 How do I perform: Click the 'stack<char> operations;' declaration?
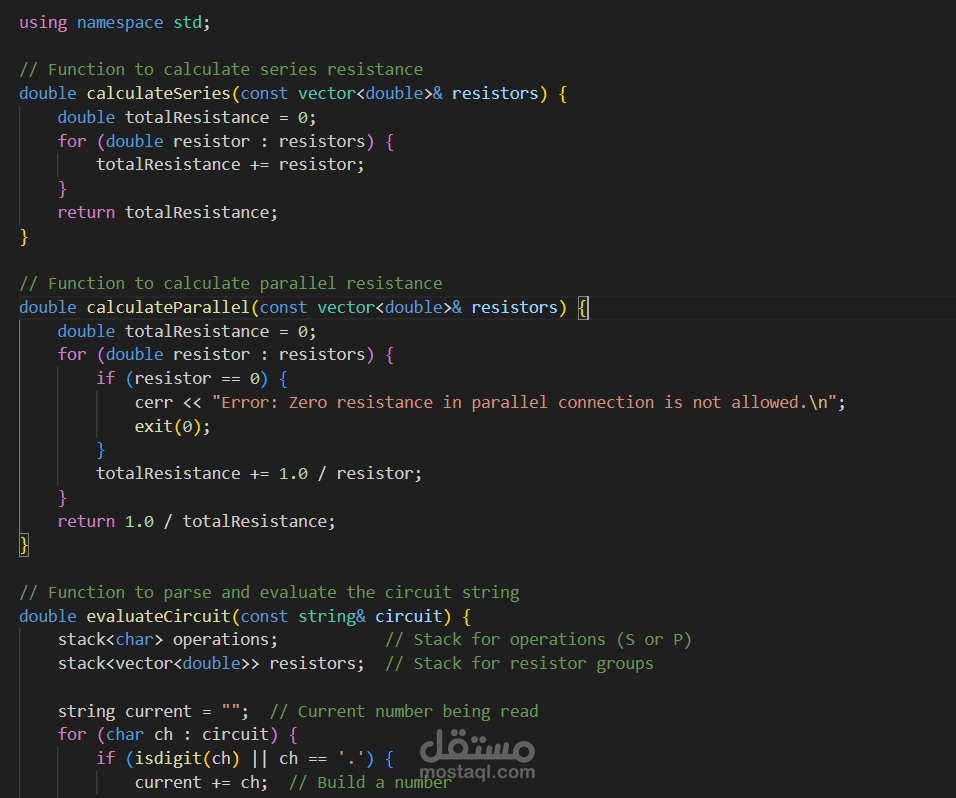coord(168,639)
